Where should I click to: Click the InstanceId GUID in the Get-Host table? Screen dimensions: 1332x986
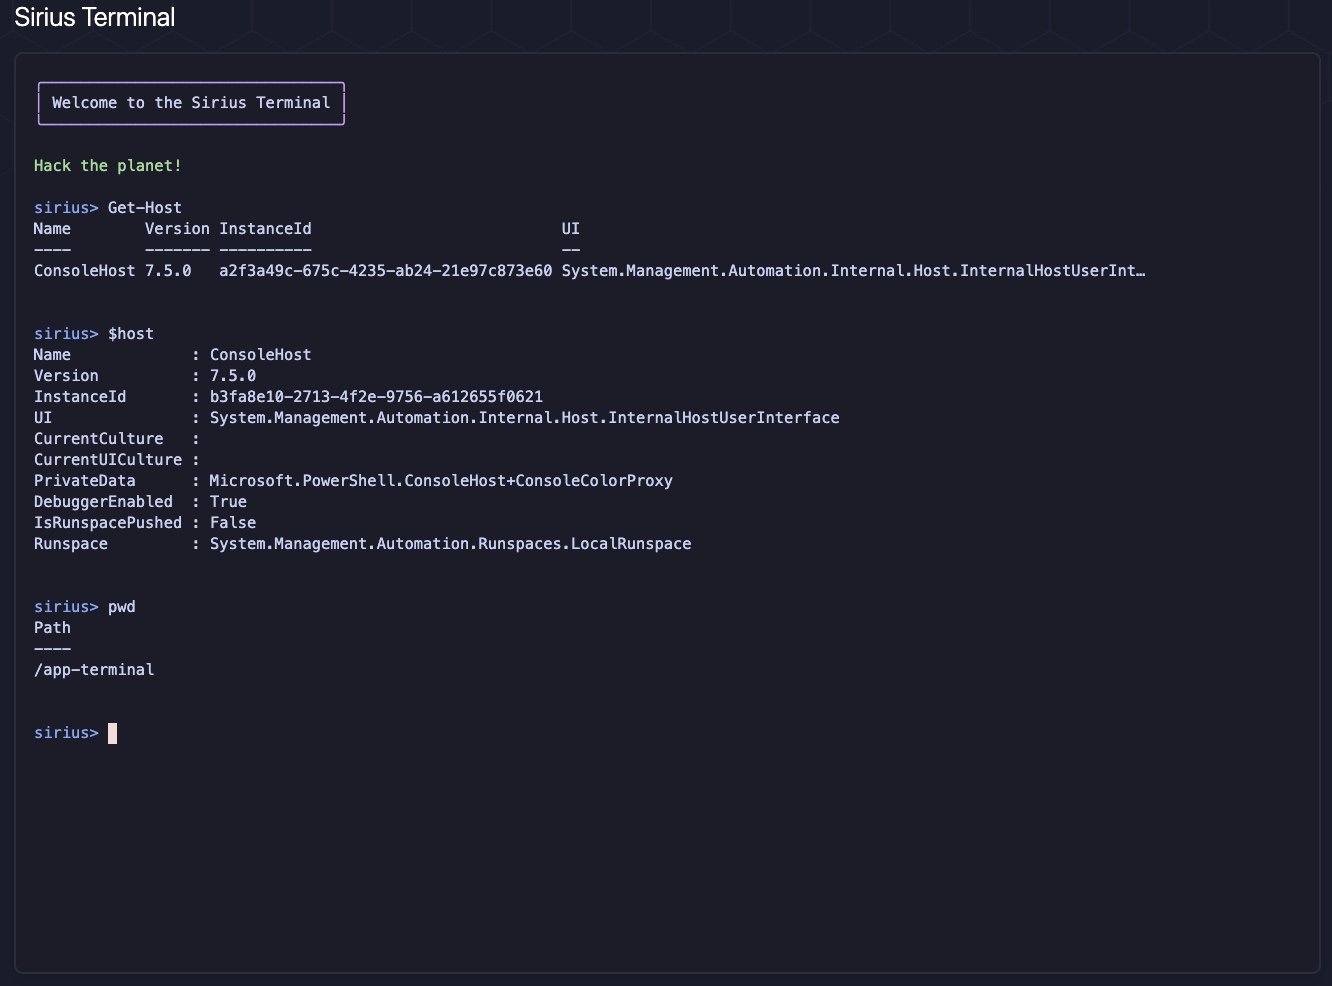385,270
